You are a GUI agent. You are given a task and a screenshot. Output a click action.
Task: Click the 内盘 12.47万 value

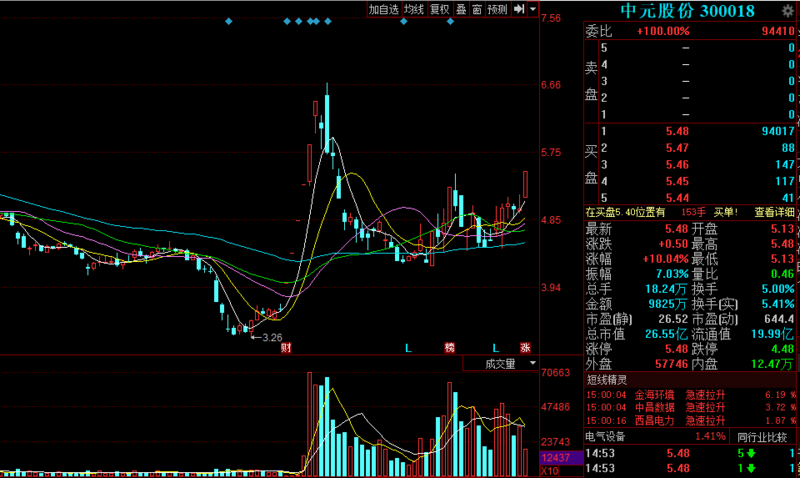[772, 364]
